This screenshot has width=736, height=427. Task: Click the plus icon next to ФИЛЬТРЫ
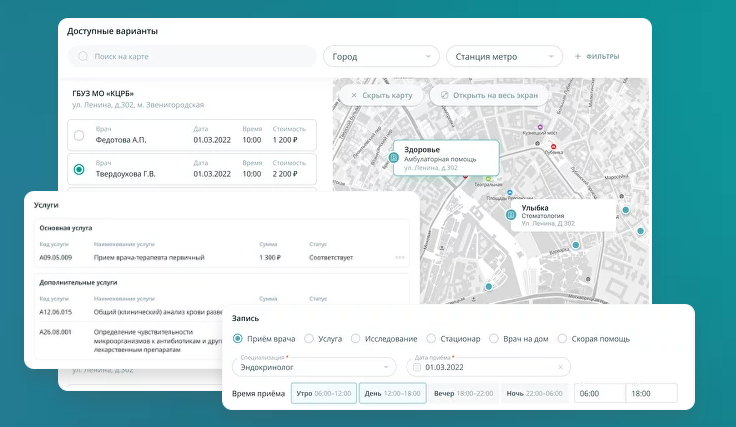[x=577, y=56]
